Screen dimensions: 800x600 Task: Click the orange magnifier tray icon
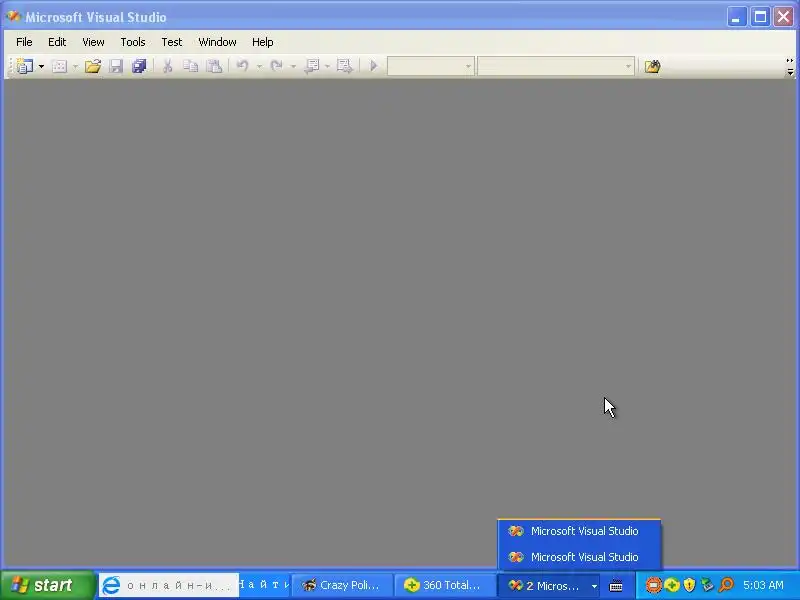(726, 585)
